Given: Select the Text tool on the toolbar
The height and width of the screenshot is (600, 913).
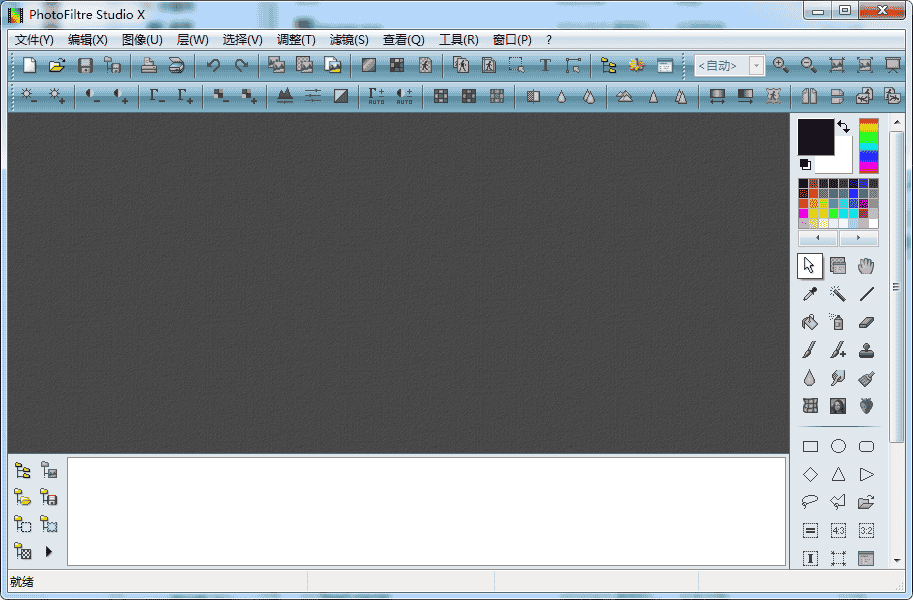Looking at the screenshot, I should click(545, 64).
